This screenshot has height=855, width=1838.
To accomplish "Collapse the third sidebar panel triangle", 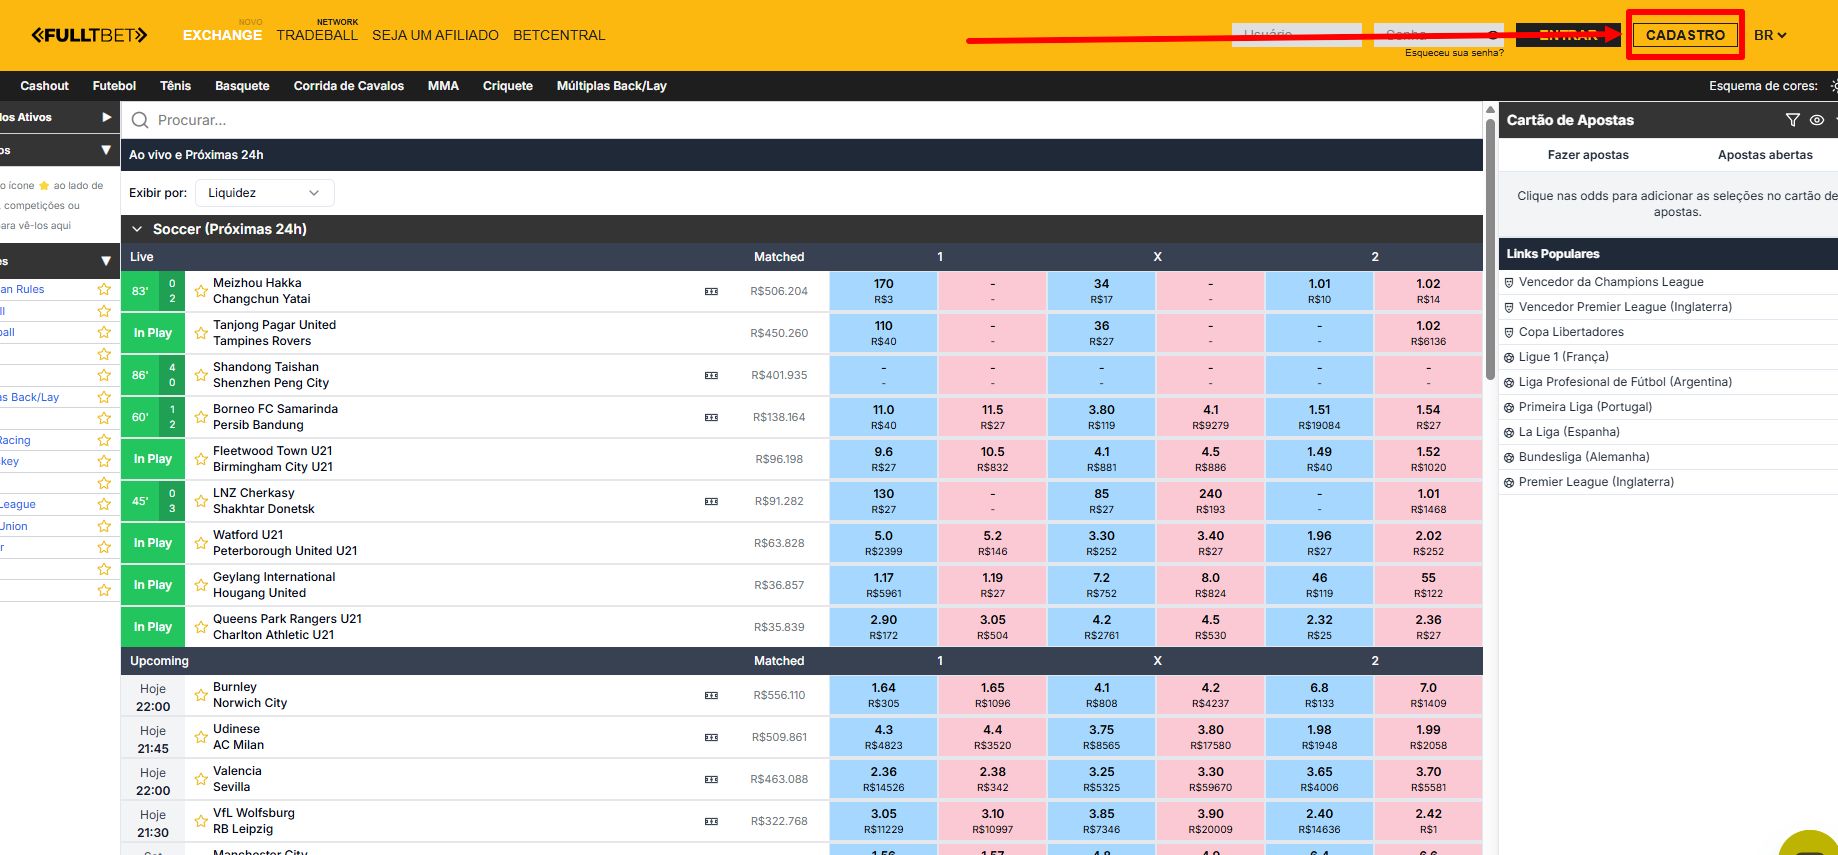I will (x=106, y=261).
